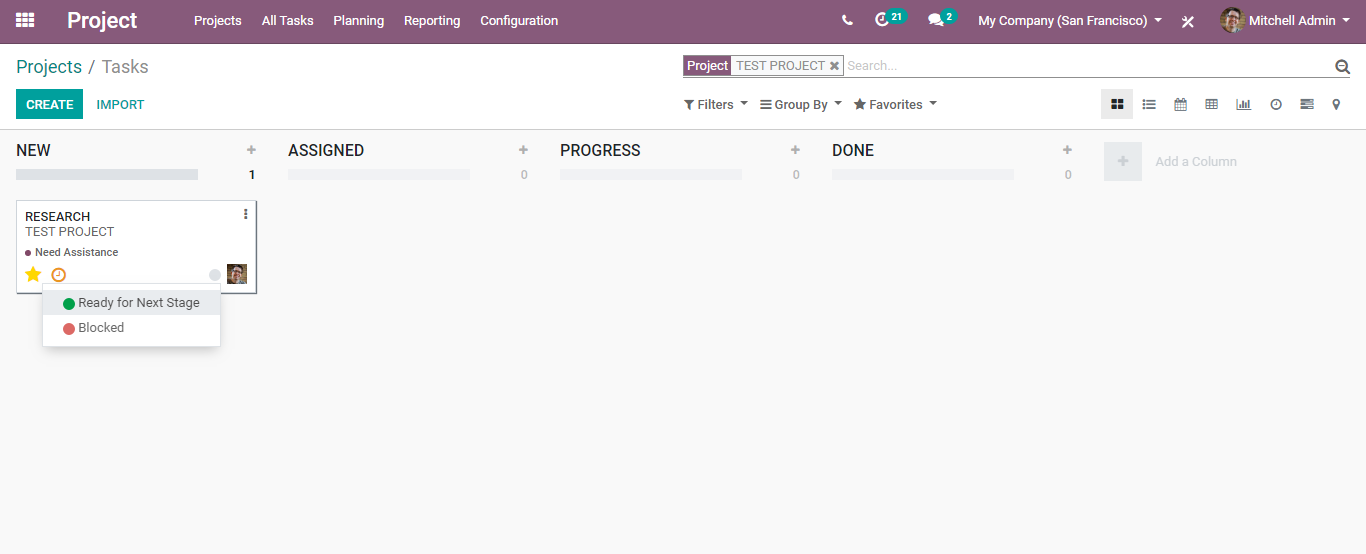Click the phone call icon
Viewport: 1366px width, 554px height.
847,20
